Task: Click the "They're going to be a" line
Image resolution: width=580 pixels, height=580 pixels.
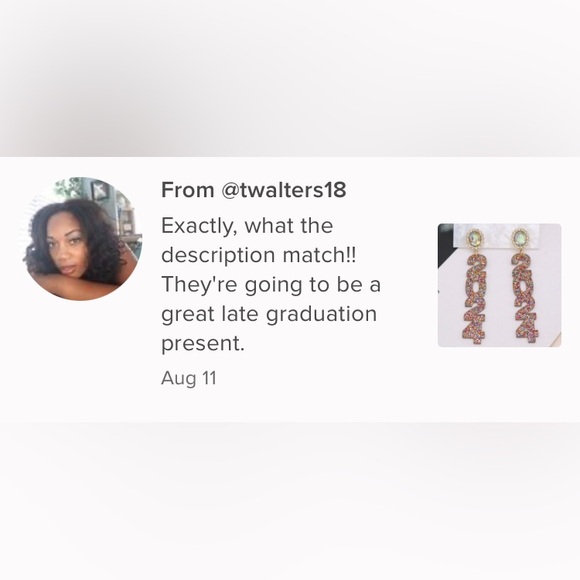Action: [271, 285]
